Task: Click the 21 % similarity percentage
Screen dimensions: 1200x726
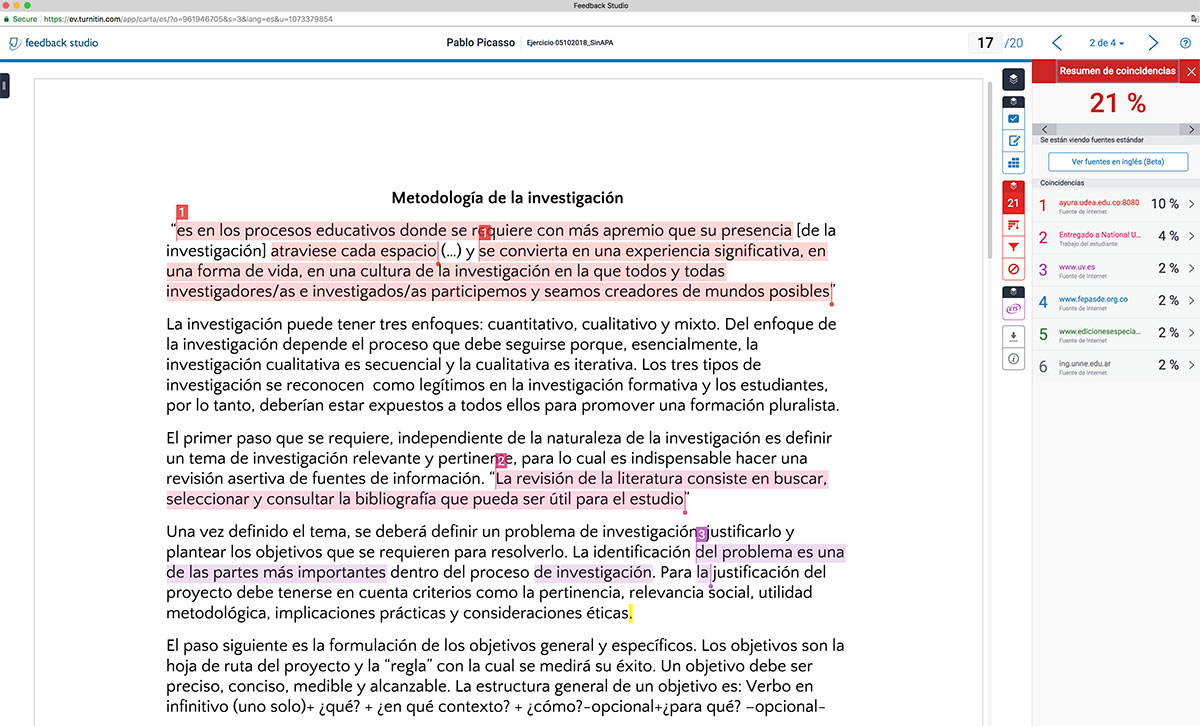Action: click(1117, 102)
